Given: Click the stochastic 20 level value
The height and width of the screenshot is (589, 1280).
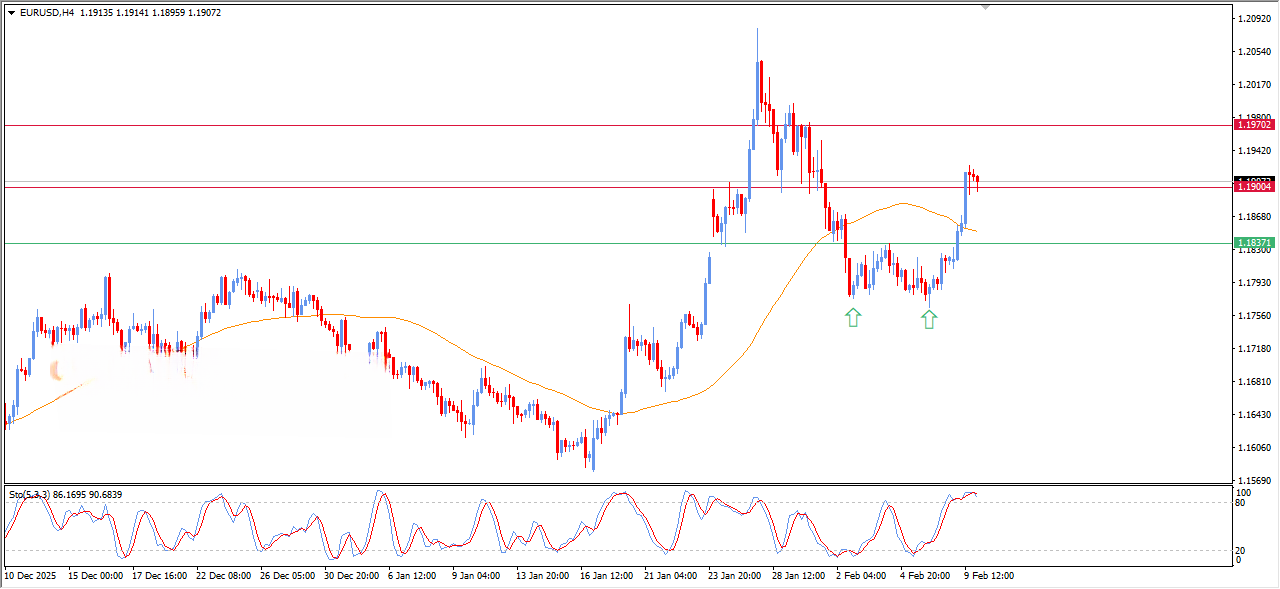Looking at the screenshot, I should click(x=1242, y=550).
